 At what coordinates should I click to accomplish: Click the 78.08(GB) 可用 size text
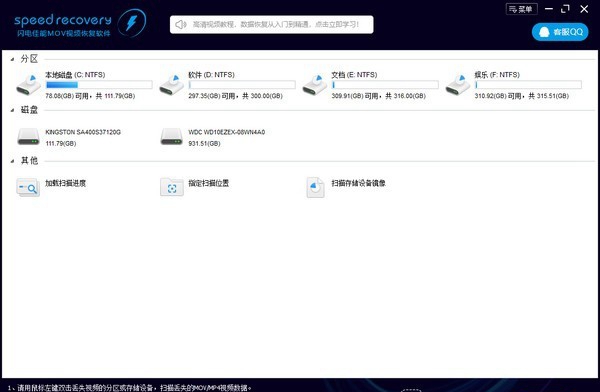[x=90, y=96]
